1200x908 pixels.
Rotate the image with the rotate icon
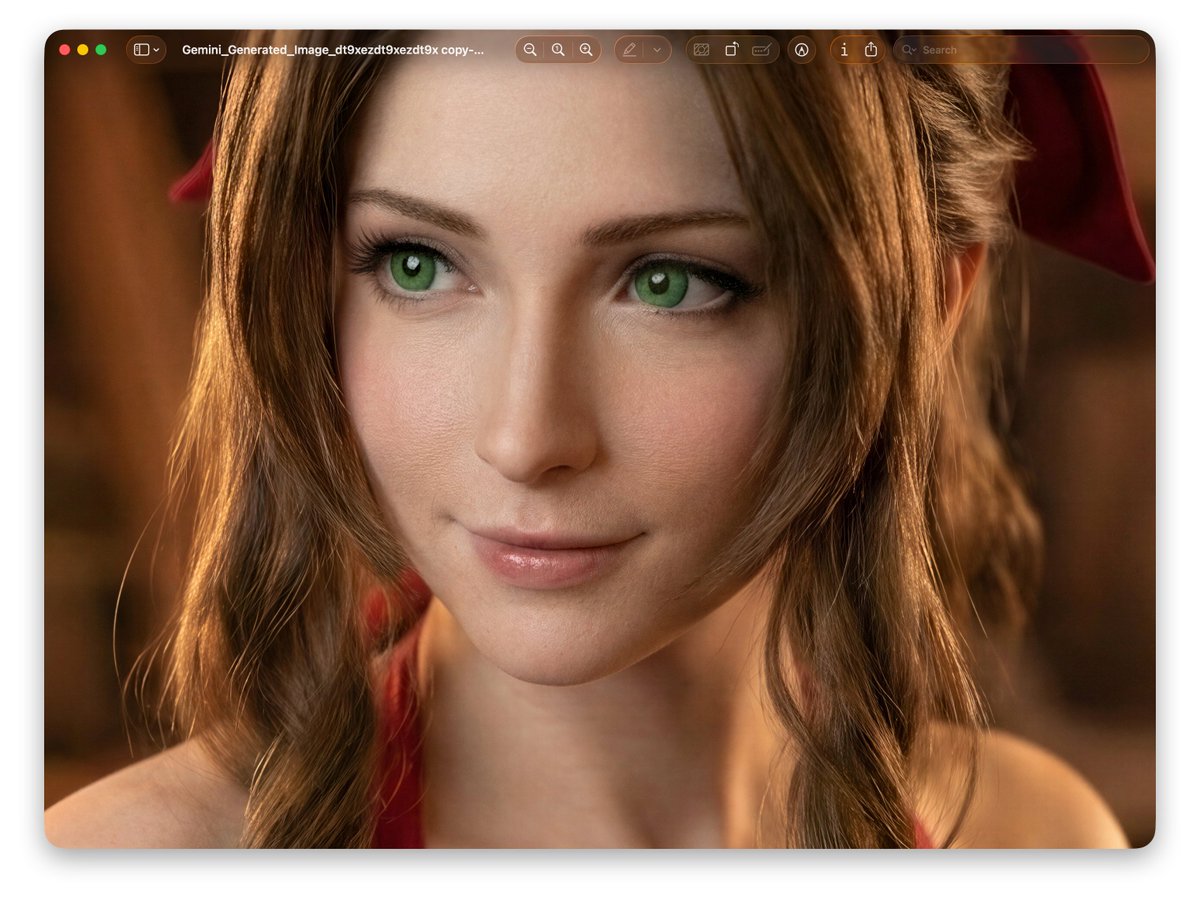tap(731, 50)
